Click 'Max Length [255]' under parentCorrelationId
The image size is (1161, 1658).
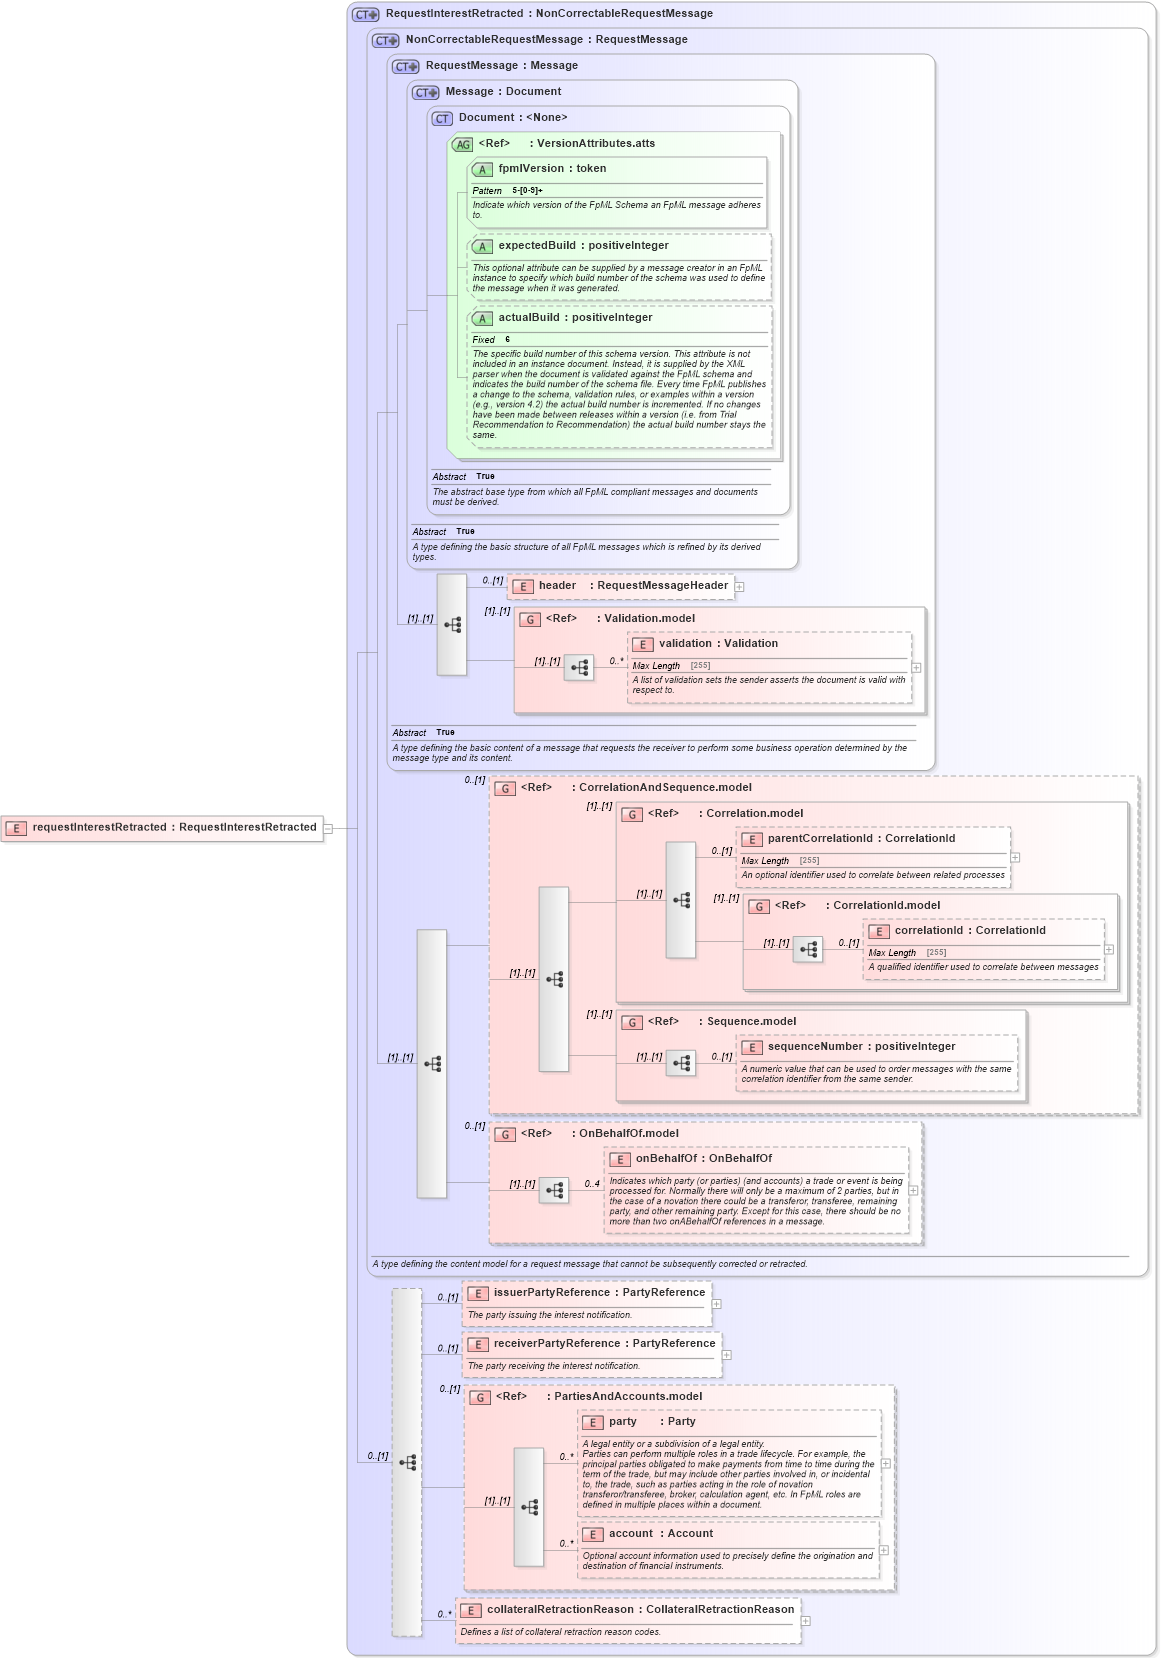tap(781, 861)
